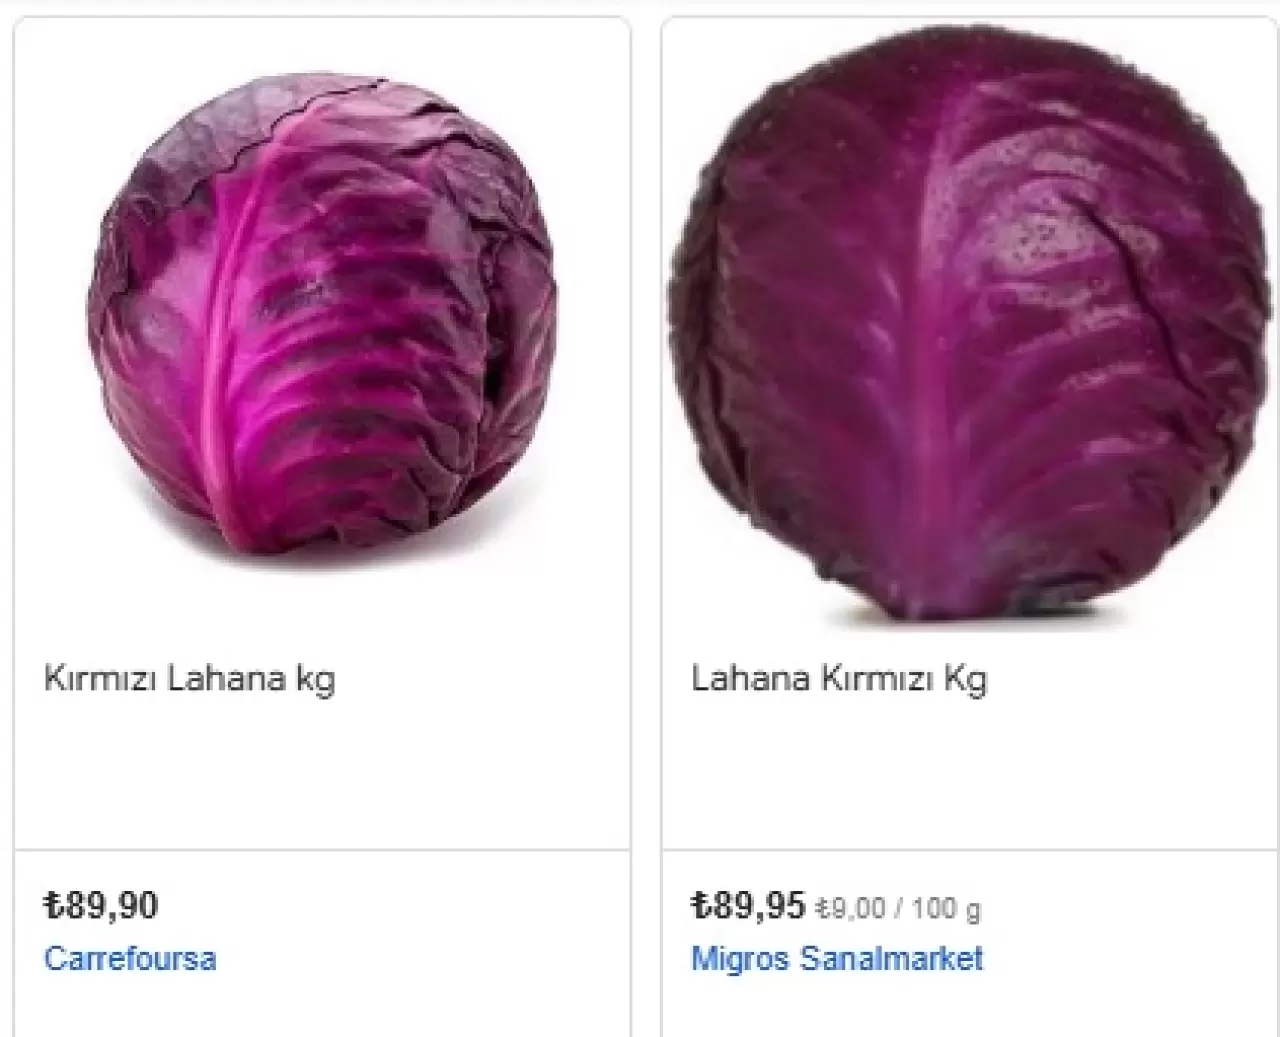
Task: Click the divider line above the ₺89,90 price
Action: tap(322, 851)
